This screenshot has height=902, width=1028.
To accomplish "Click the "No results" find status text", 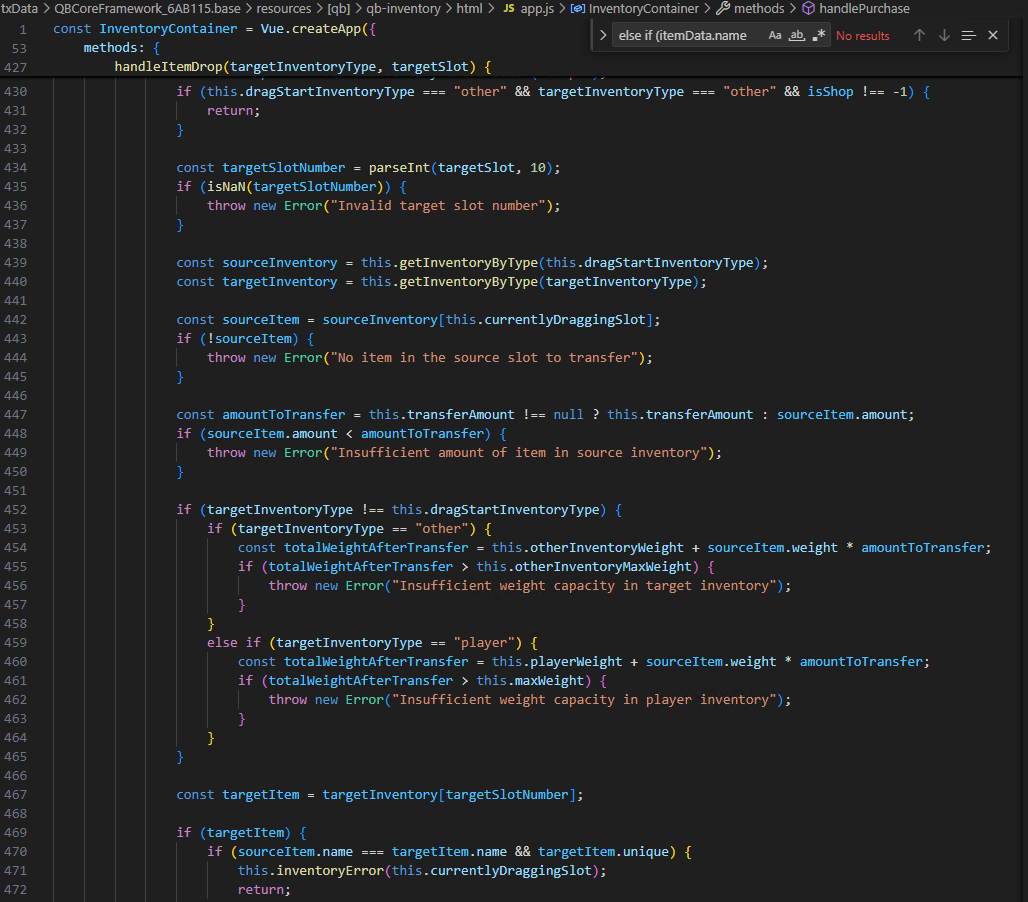I will coord(862,36).
